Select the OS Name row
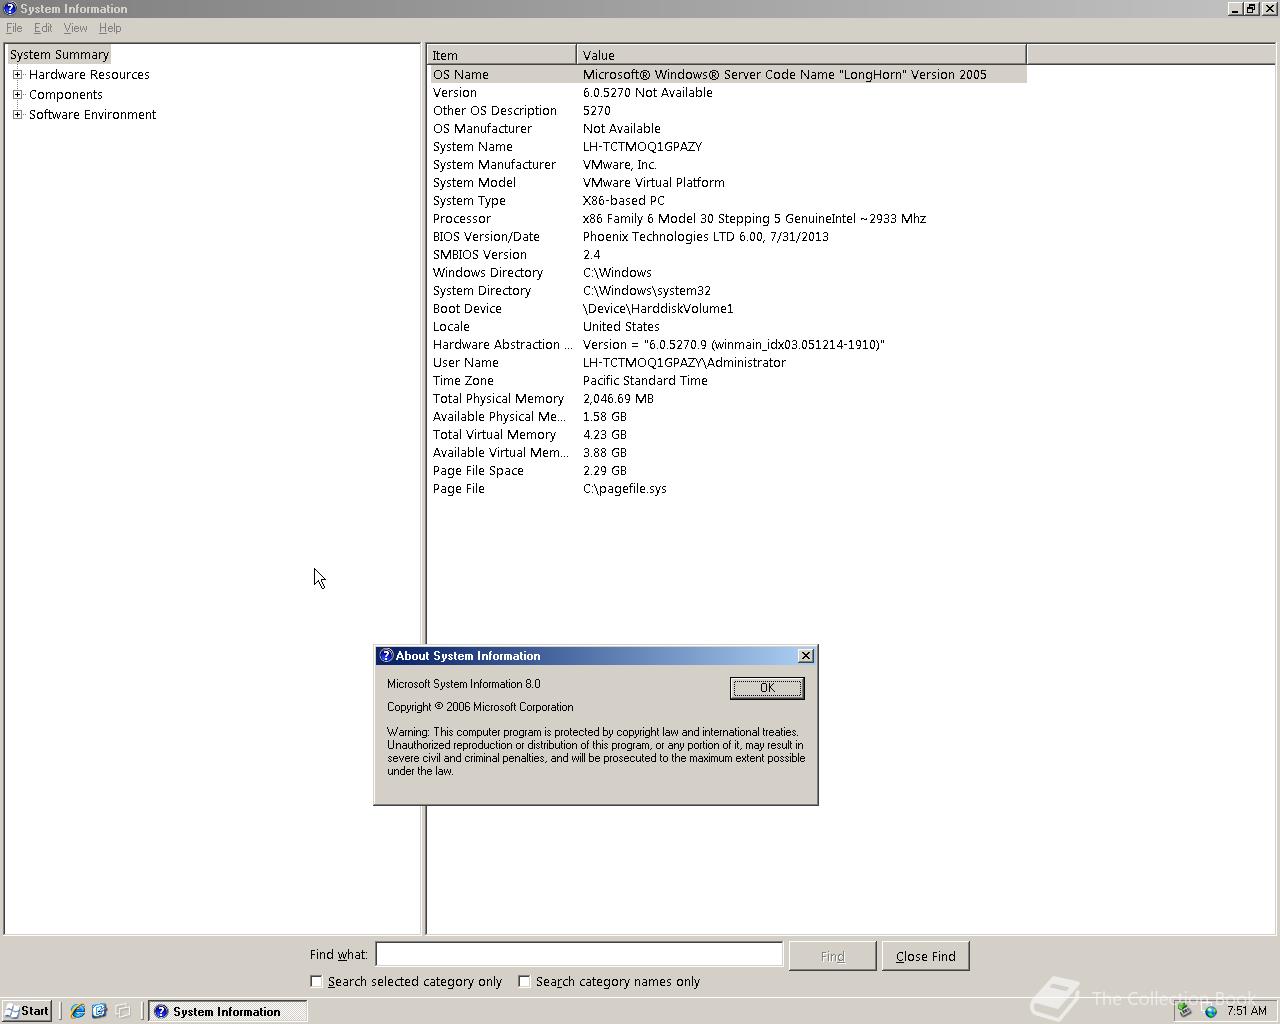Screen dimensions: 1280x1024 (x=728, y=75)
